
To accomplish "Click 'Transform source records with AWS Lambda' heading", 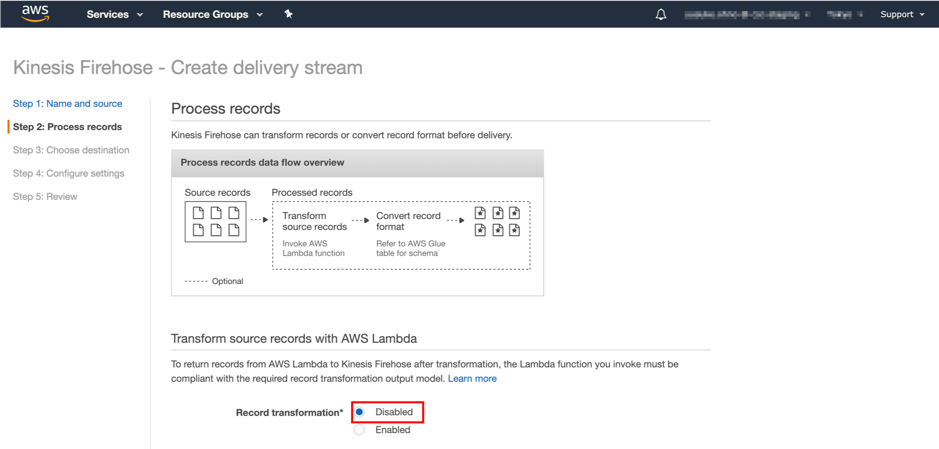I will tap(294, 339).
